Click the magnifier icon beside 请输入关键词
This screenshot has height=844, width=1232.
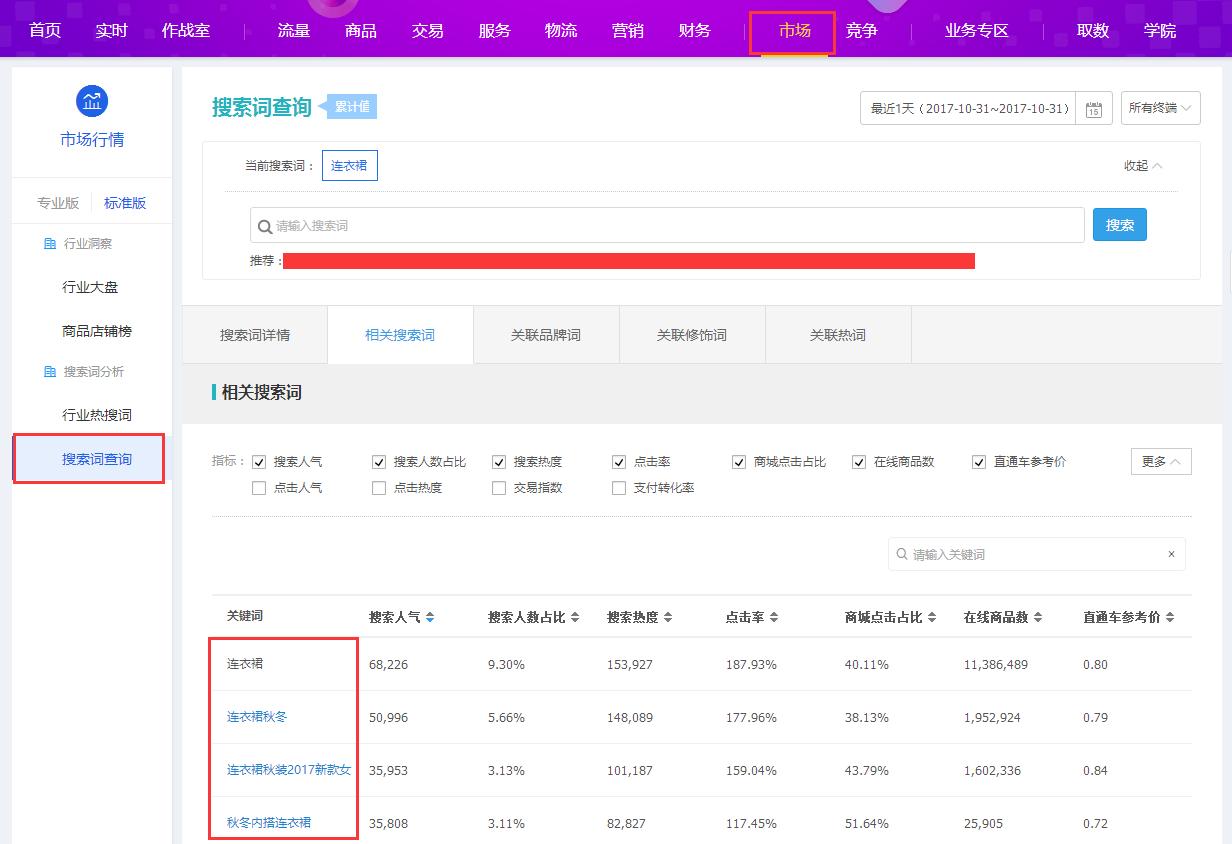pyautogui.click(x=903, y=554)
